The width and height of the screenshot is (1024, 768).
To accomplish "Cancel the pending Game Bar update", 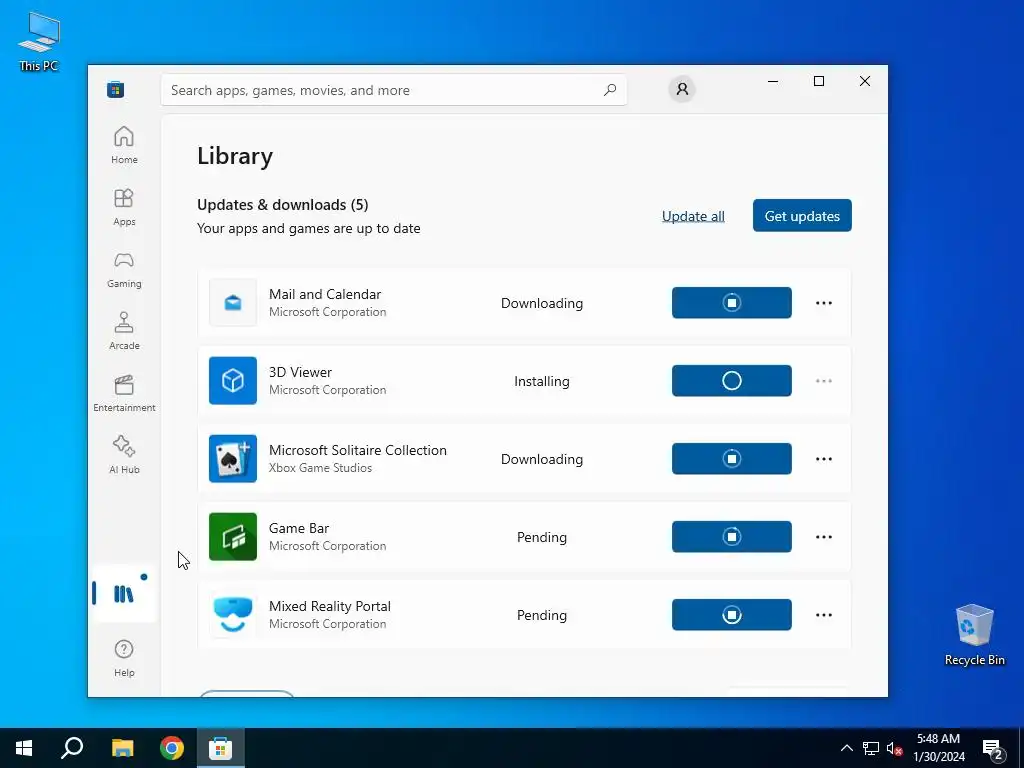I will (731, 537).
